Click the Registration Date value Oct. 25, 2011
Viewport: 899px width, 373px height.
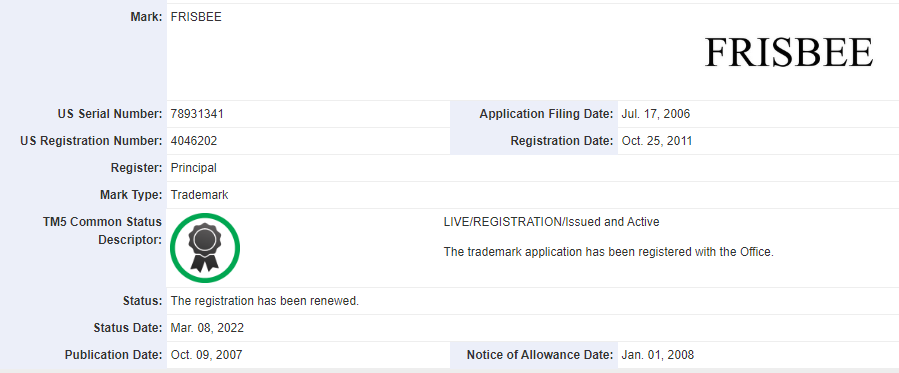pos(656,141)
